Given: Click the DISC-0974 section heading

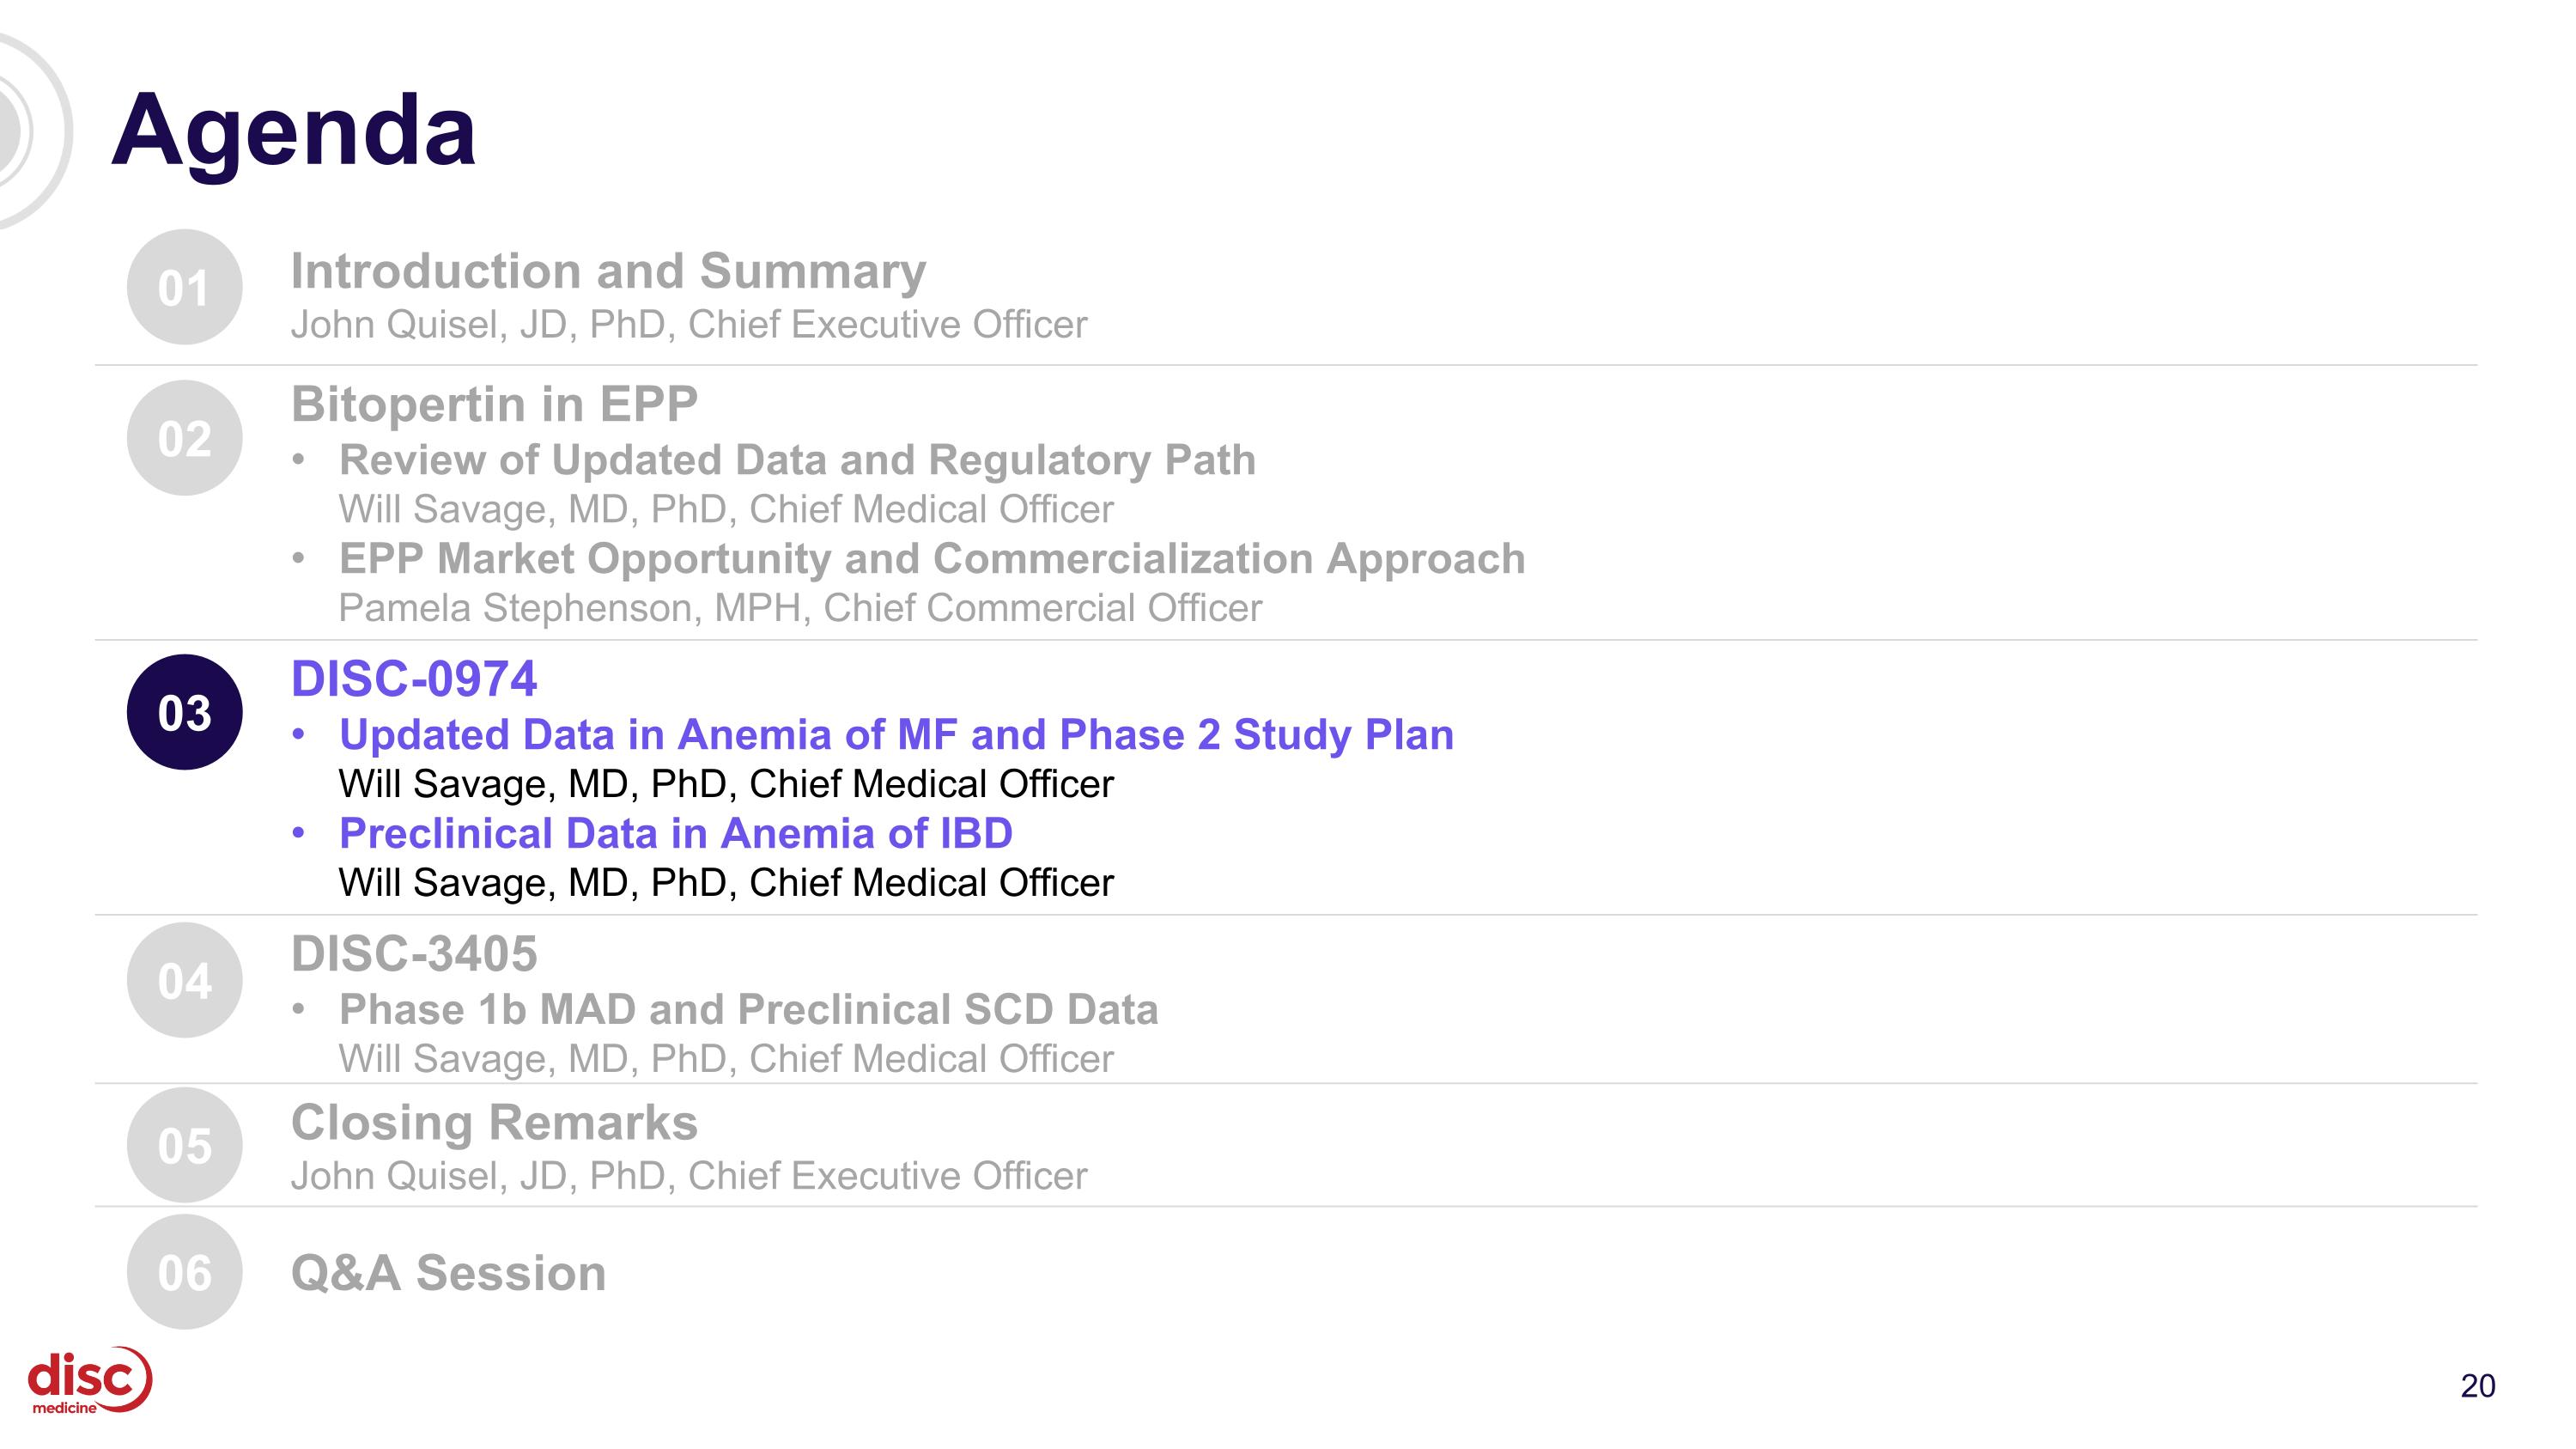Looking at the screenshot, I should pos(414,679).
